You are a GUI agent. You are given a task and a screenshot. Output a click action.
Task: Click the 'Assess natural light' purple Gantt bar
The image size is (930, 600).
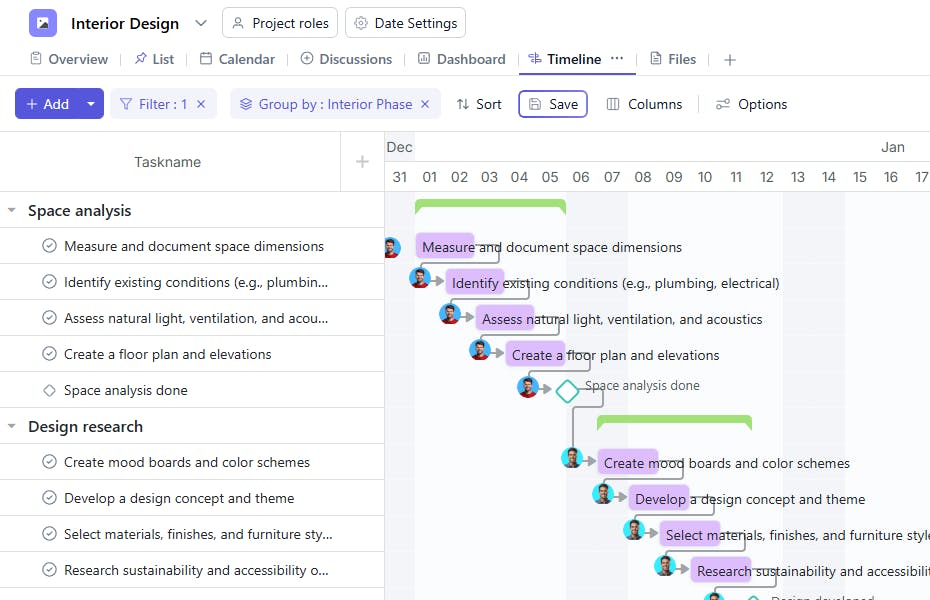pos(505,319)
